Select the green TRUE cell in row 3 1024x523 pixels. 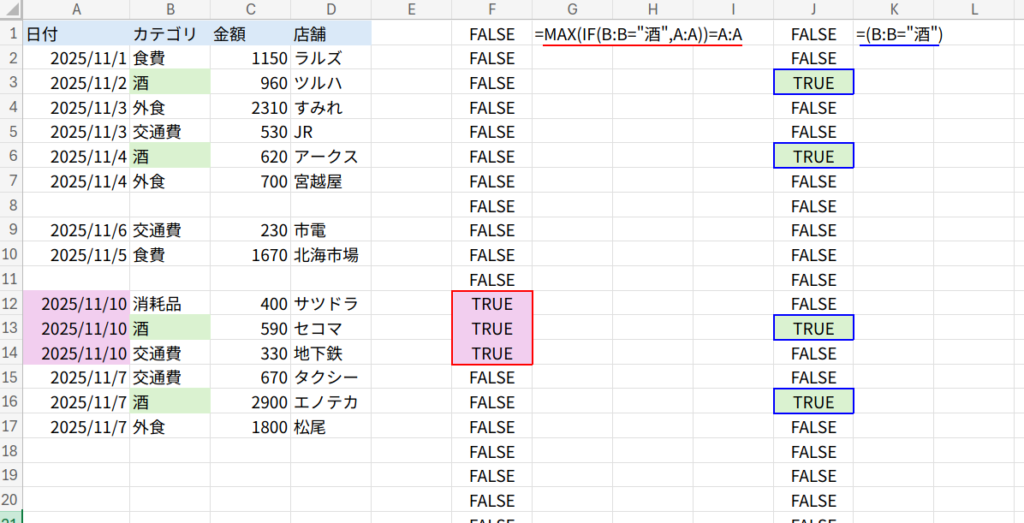[813, 83]
